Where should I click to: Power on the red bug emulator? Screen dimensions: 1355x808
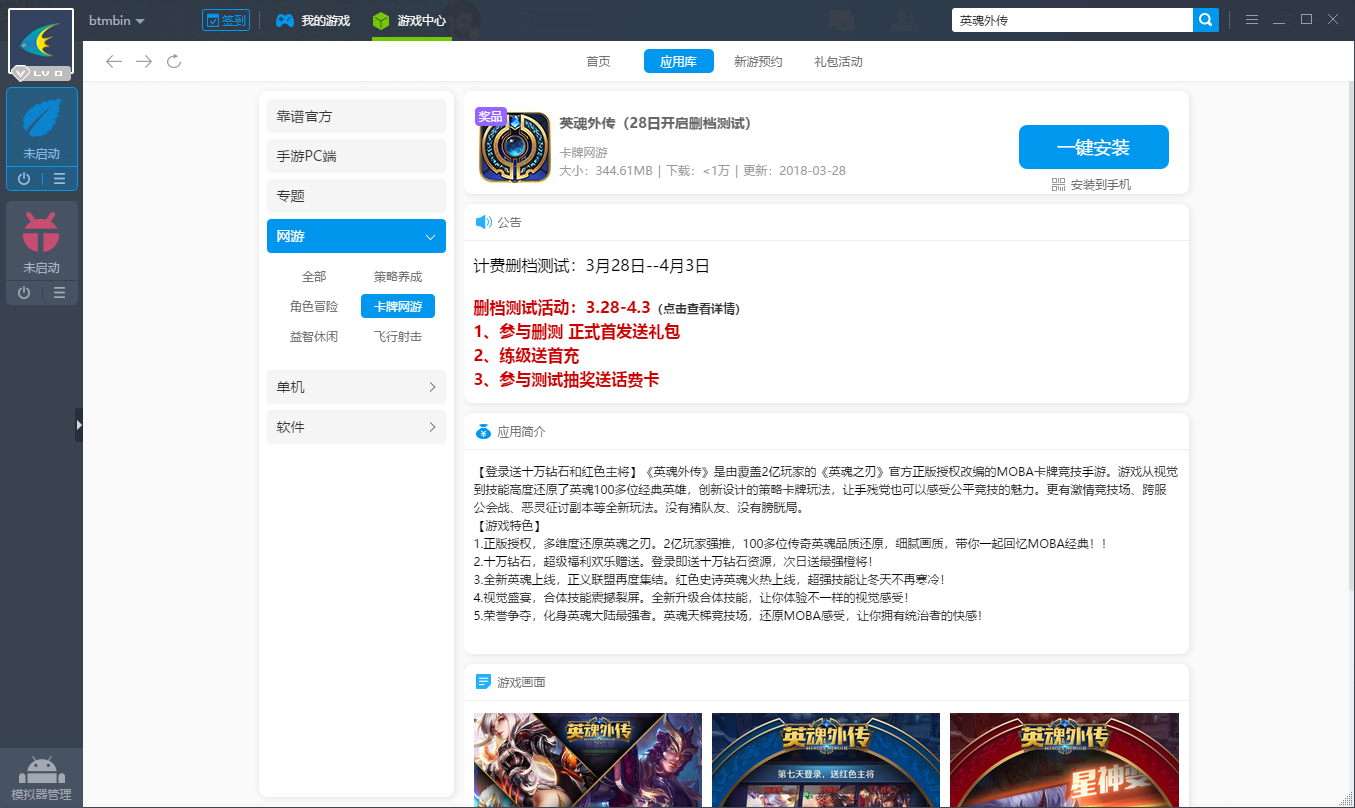pyautogui.click(x=24, y=293)
